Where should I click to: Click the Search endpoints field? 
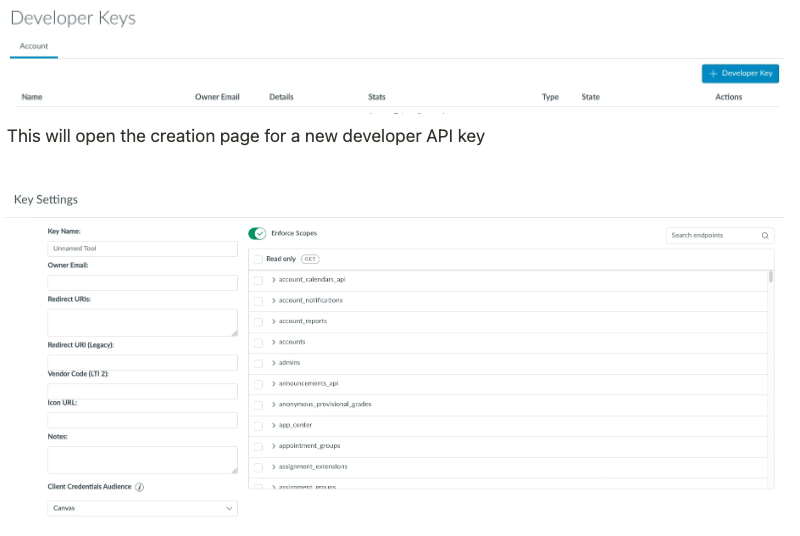coord(720,236)
